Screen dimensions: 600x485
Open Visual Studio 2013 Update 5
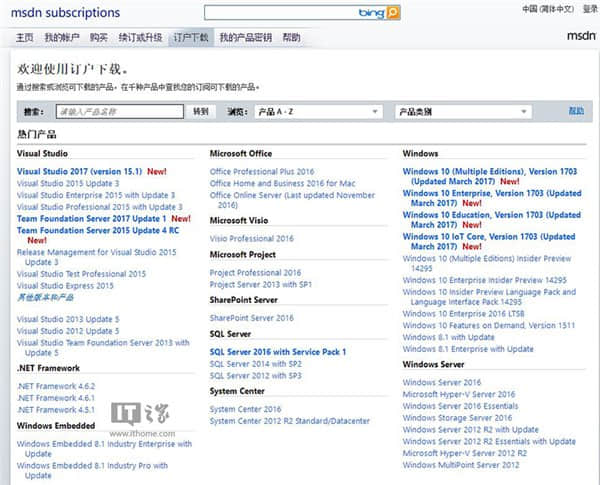click(x=68, y=319)
